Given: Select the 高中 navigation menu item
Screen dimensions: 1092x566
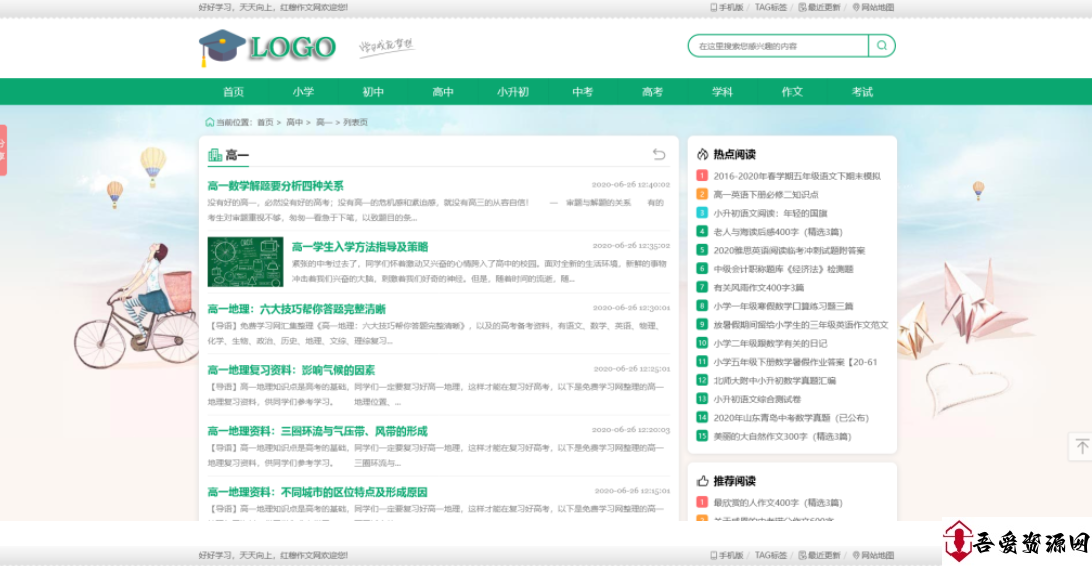Looking at the screenshot, I should tap(443, 92).
